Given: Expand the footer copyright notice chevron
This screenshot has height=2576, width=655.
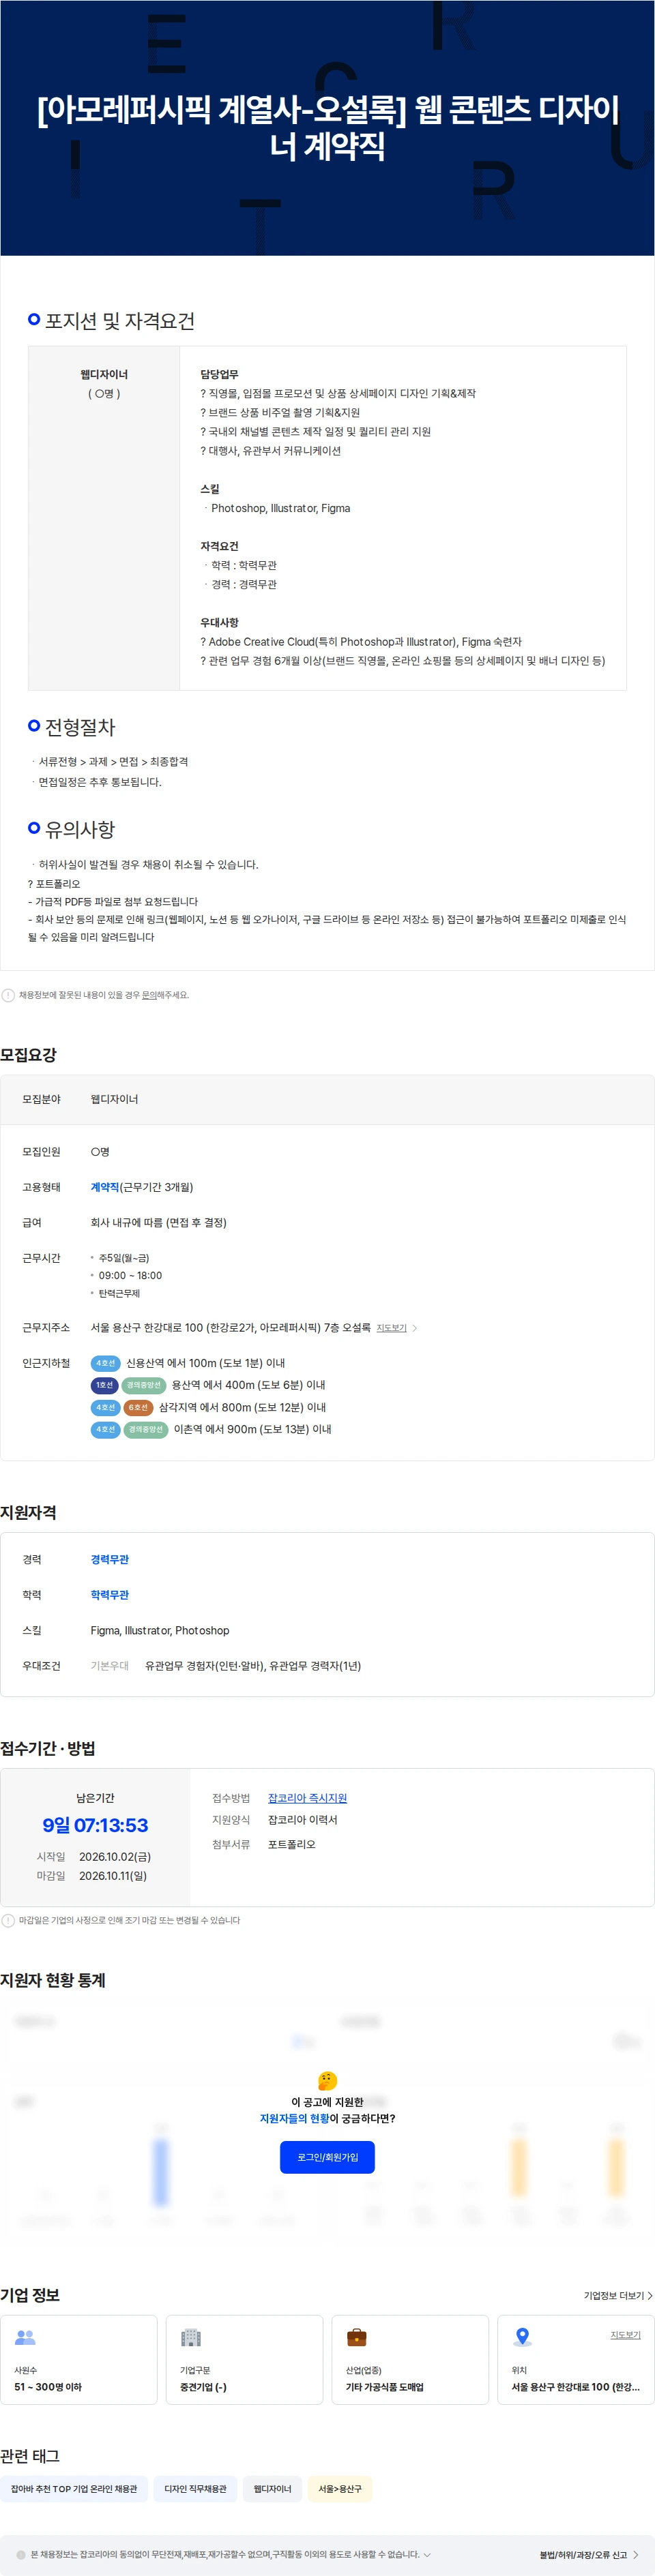Looking at the screenshot, I should [x=428, y=2554].
